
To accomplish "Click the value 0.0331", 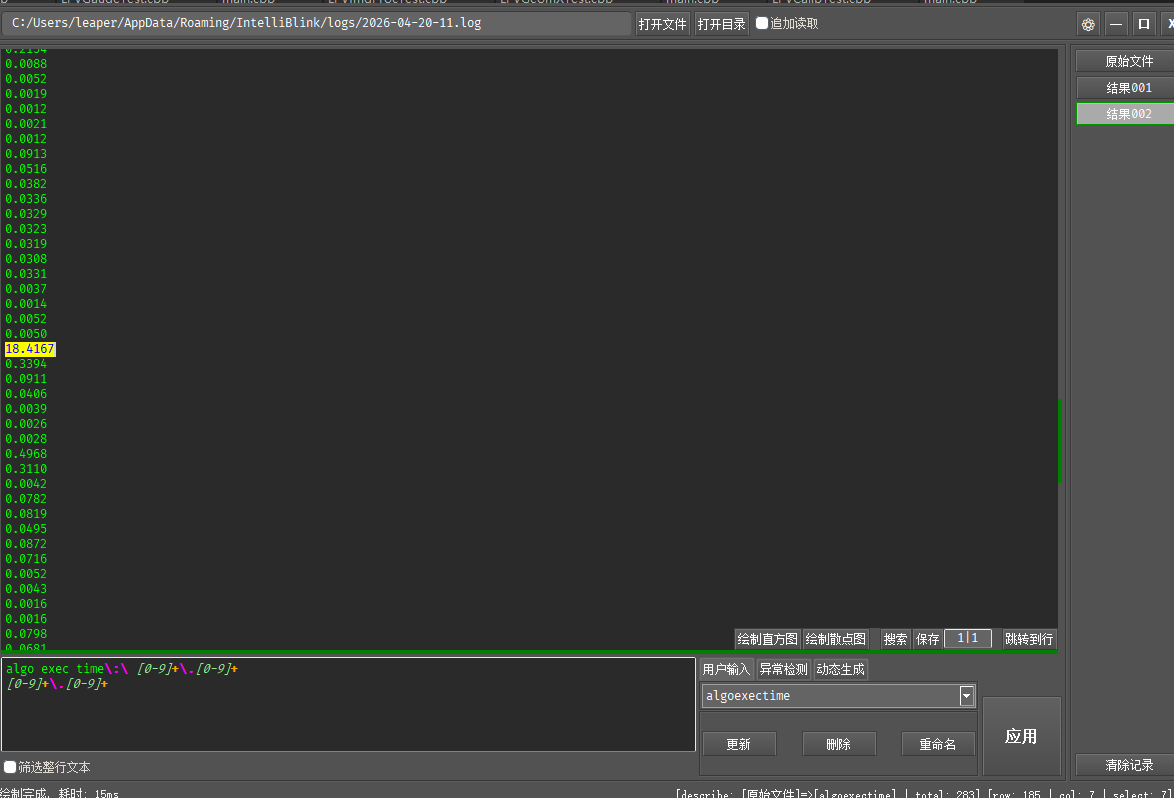I will point(26,273).
